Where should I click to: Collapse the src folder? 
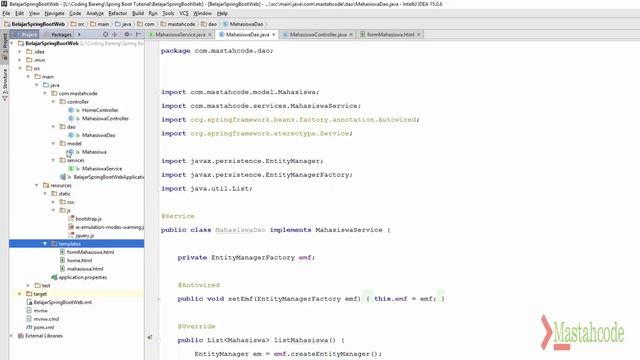tap(20, 69)
